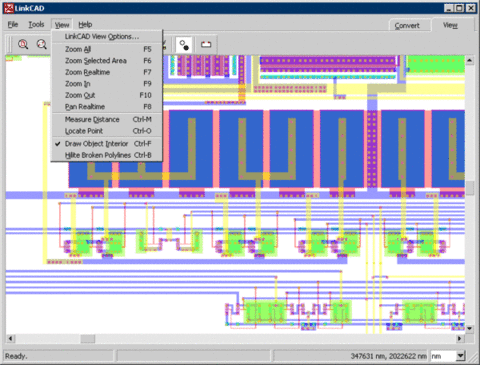
Task: Click the left arrow on horizontal scrollbar
Action: (10, 339)
